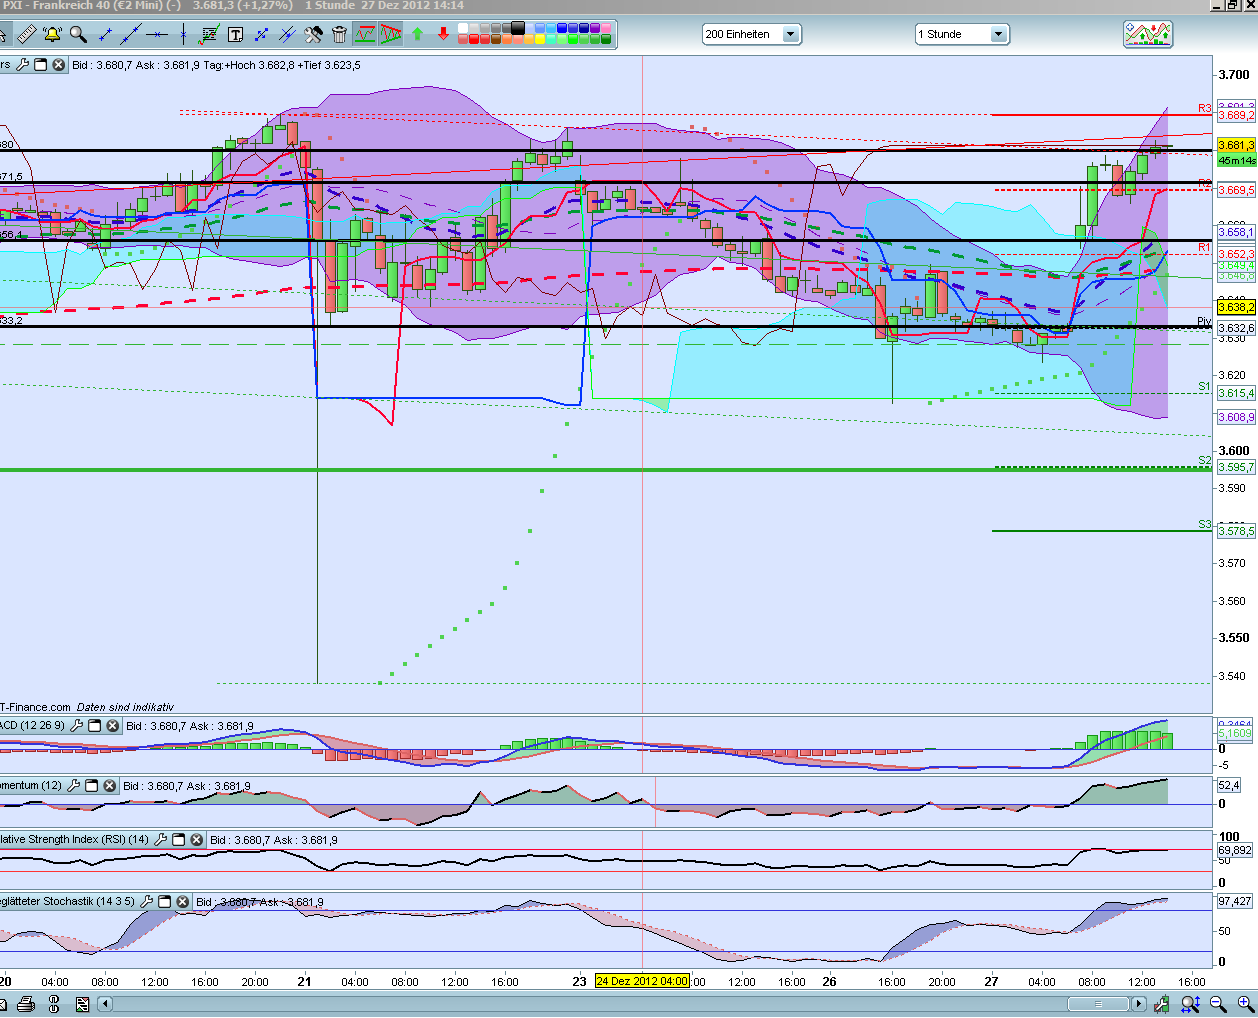Maximize the RSI indicator panel
Image resolution: width=1258 pixels, height=1018 pixels.
179,840
